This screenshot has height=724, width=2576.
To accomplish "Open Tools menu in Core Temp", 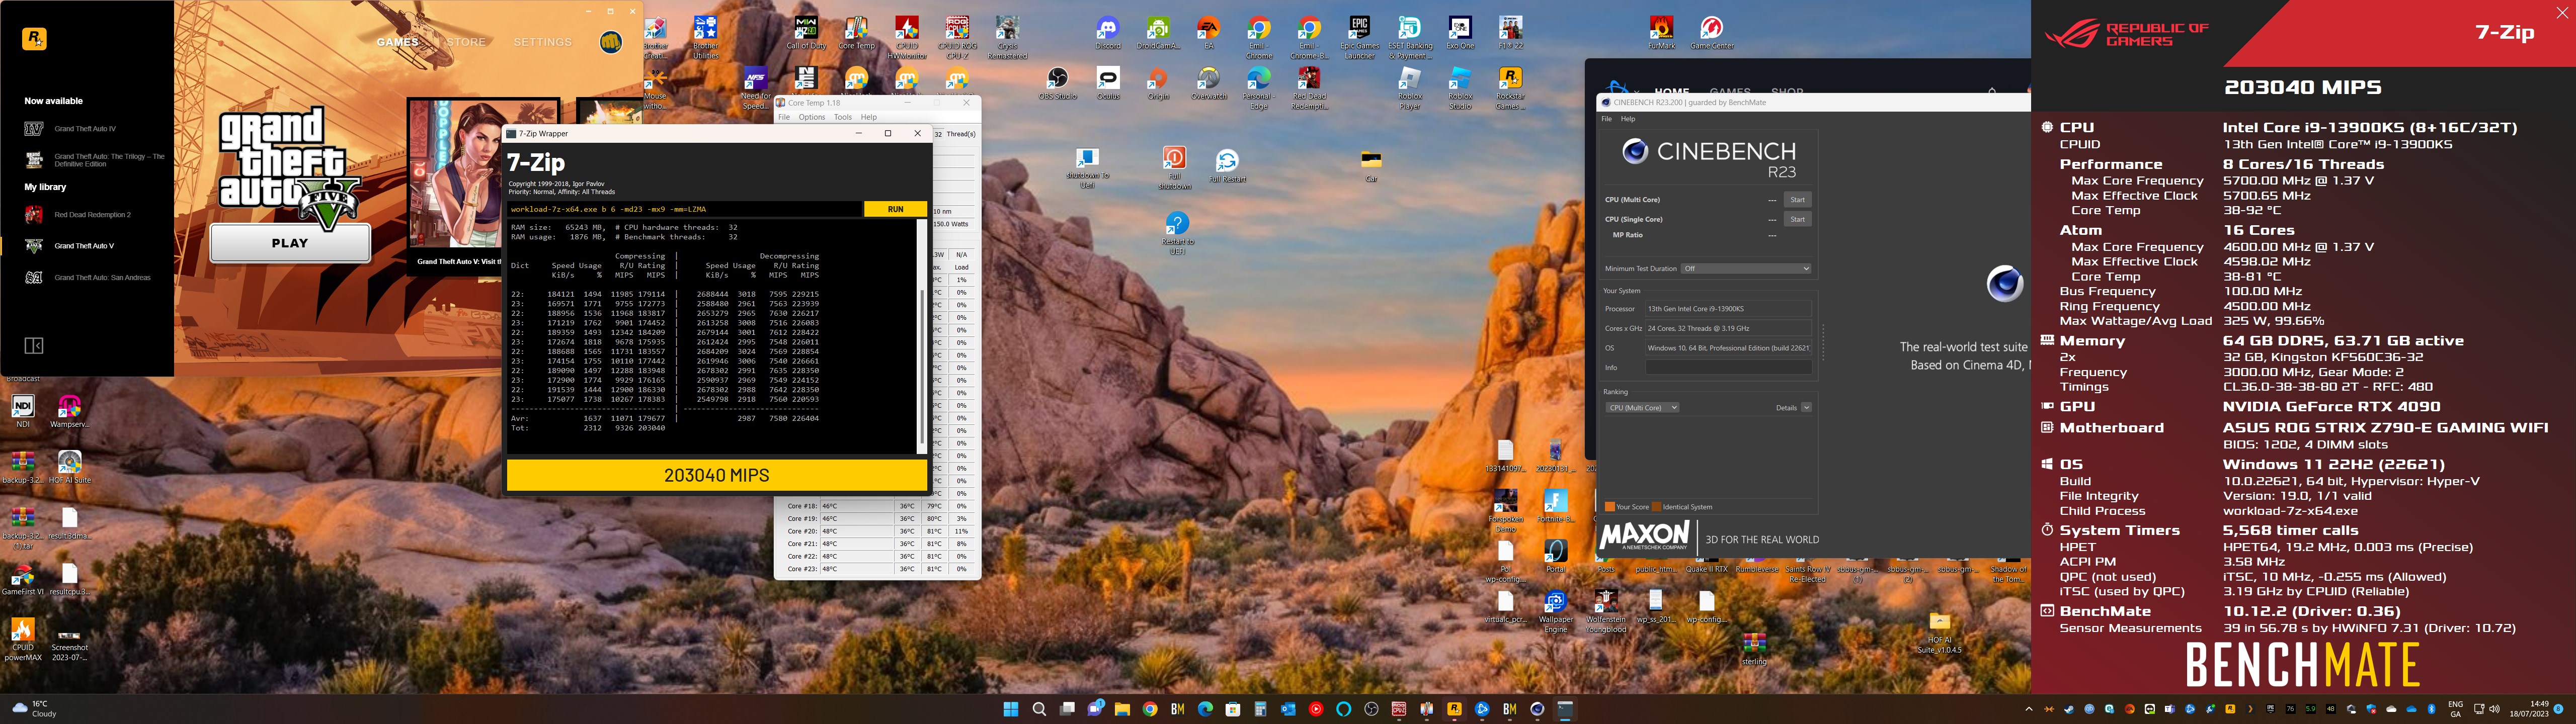I will pos(843,117).
